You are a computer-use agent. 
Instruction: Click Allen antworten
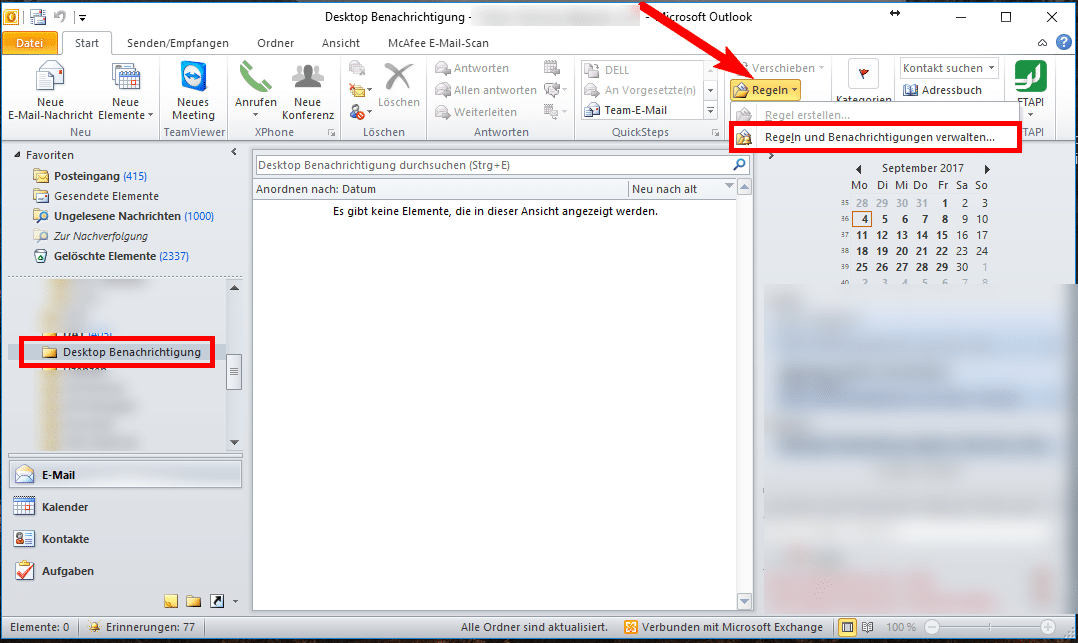(486, 90)
